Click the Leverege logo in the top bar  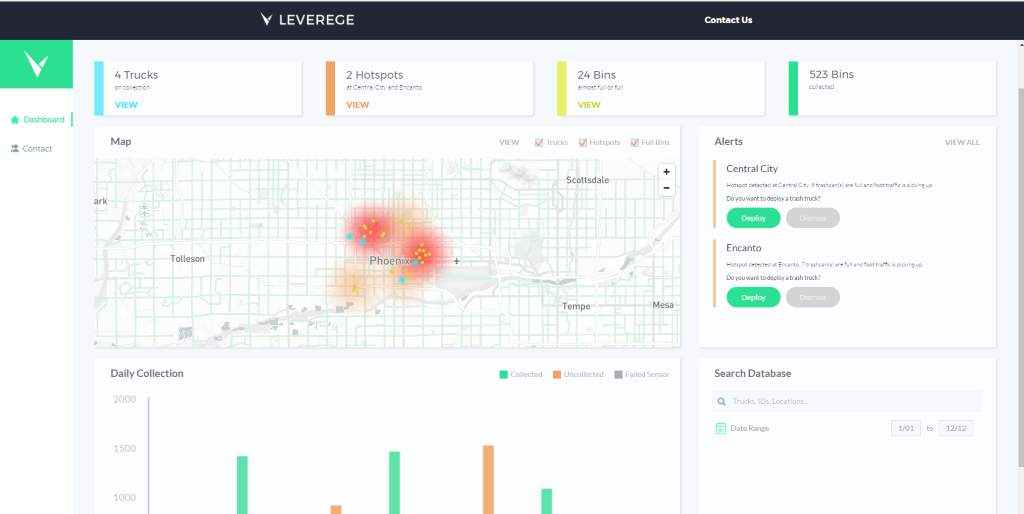pyautogui.click(x=307, y=20)
